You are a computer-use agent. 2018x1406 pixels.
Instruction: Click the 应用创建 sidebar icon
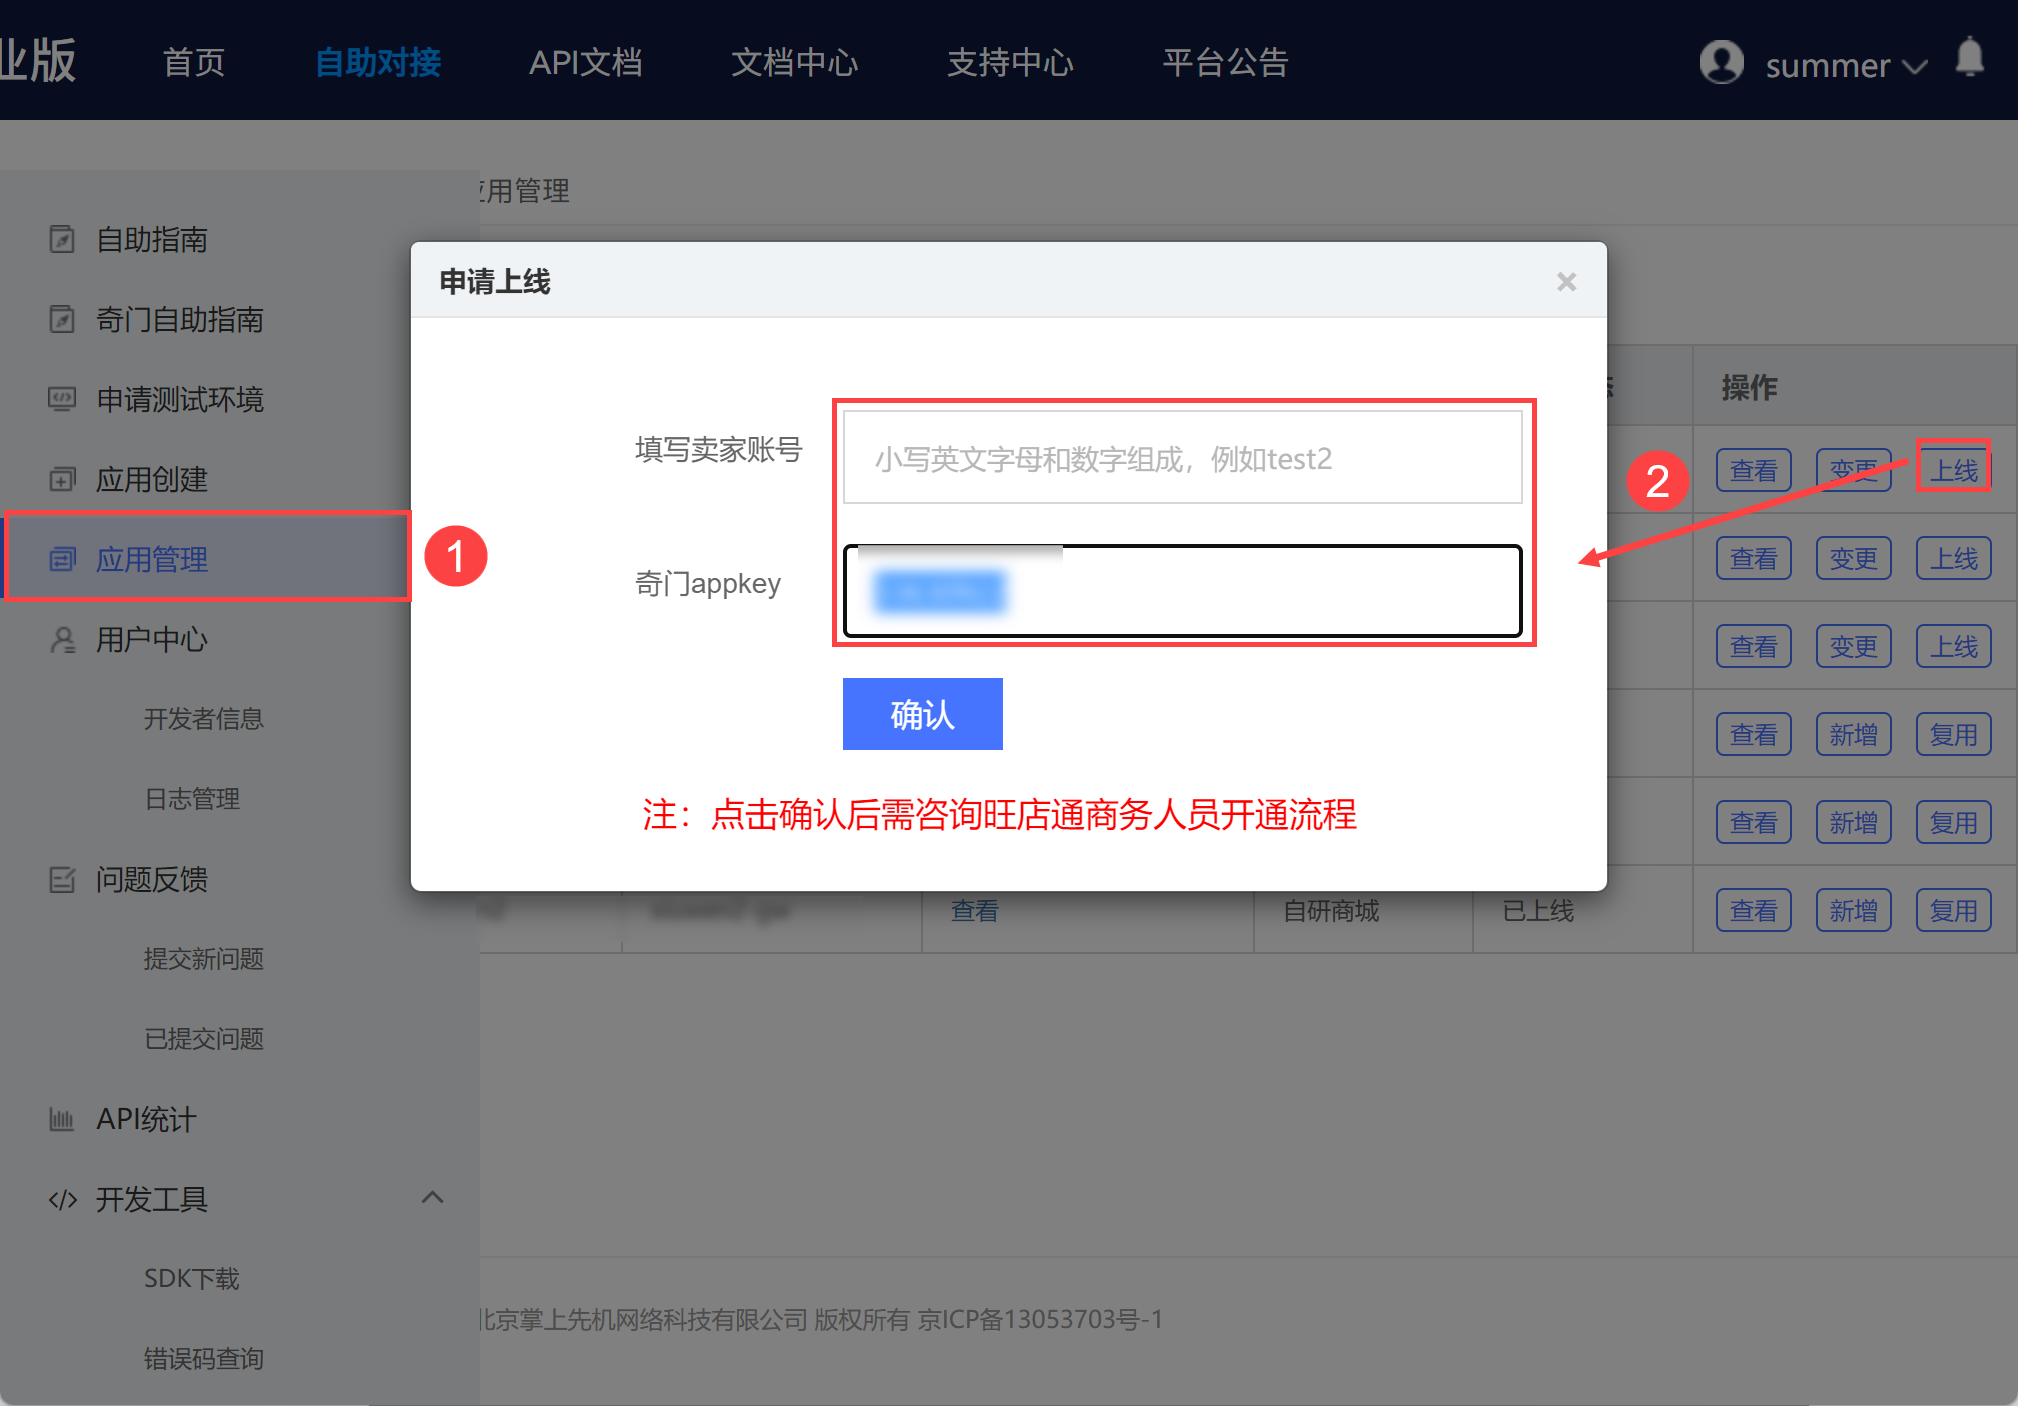coord(62,480)
